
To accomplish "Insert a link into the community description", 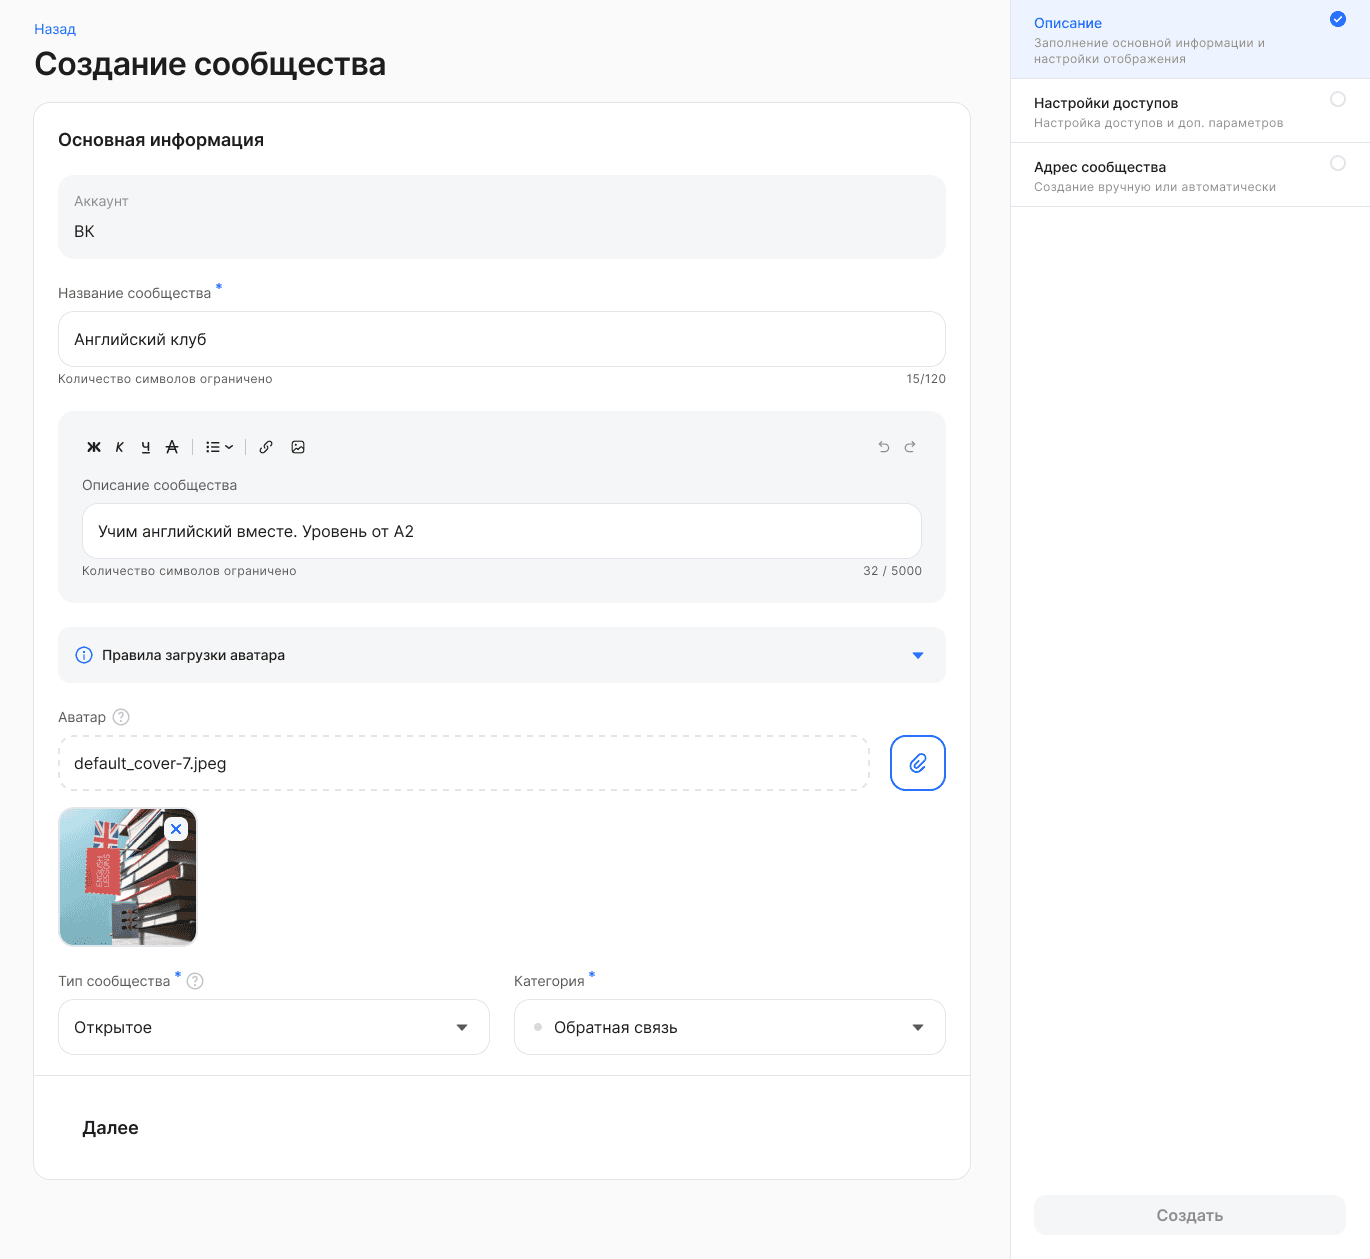I will tap(266, 447).
